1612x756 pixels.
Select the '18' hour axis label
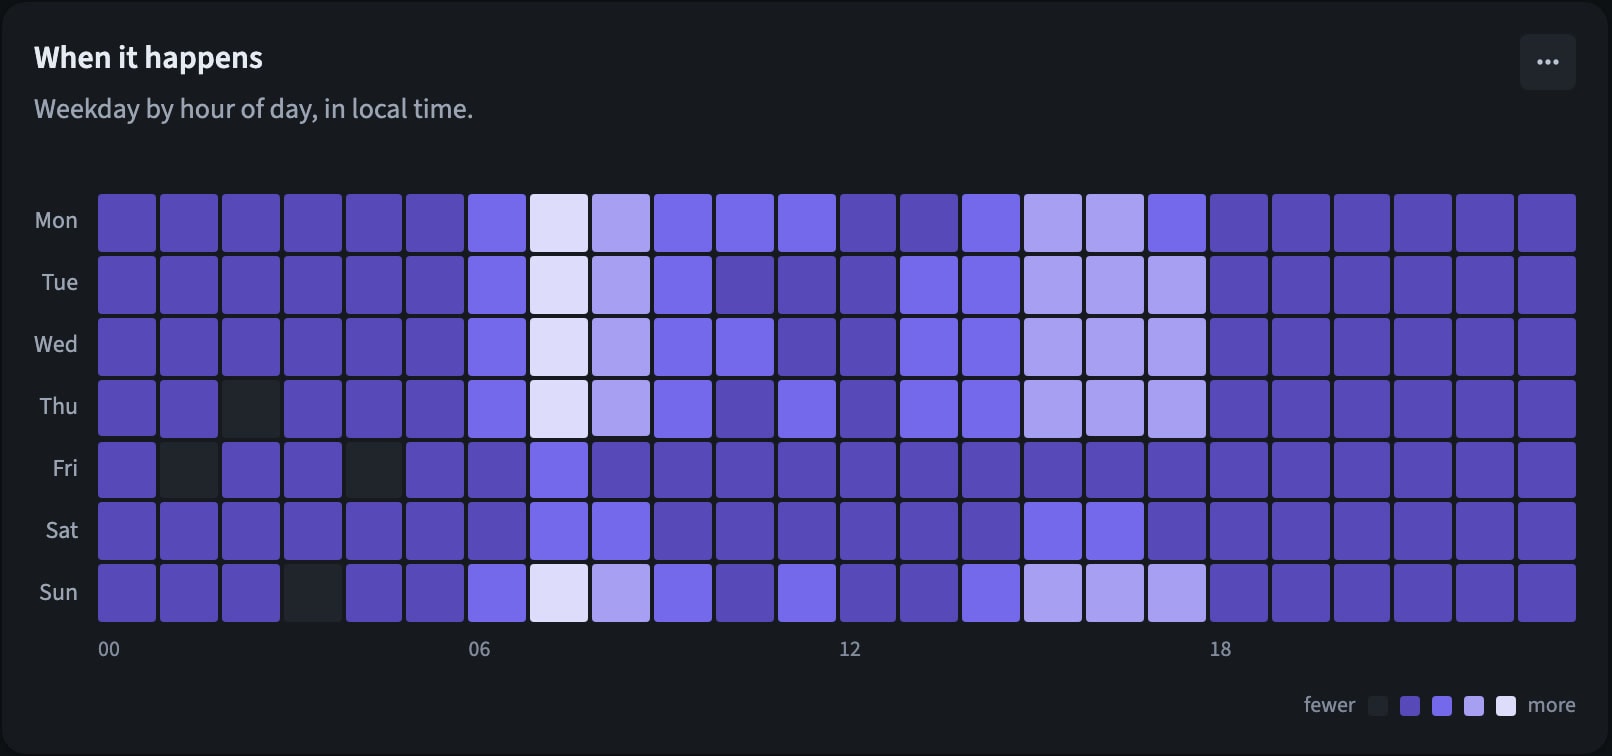pyautogui.click(x=1220, y=649)
